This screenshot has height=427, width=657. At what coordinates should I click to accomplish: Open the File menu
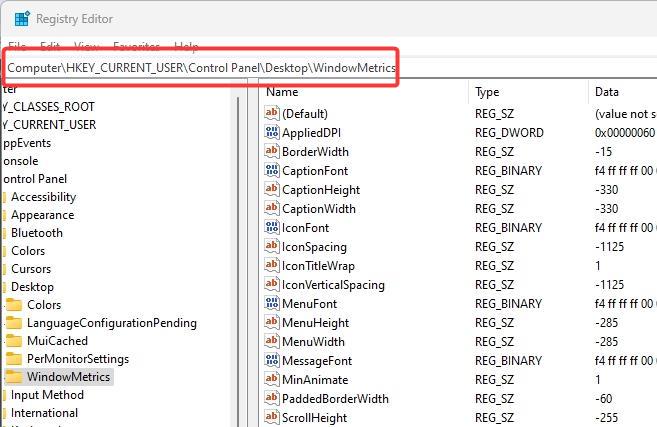click(17, 46)
